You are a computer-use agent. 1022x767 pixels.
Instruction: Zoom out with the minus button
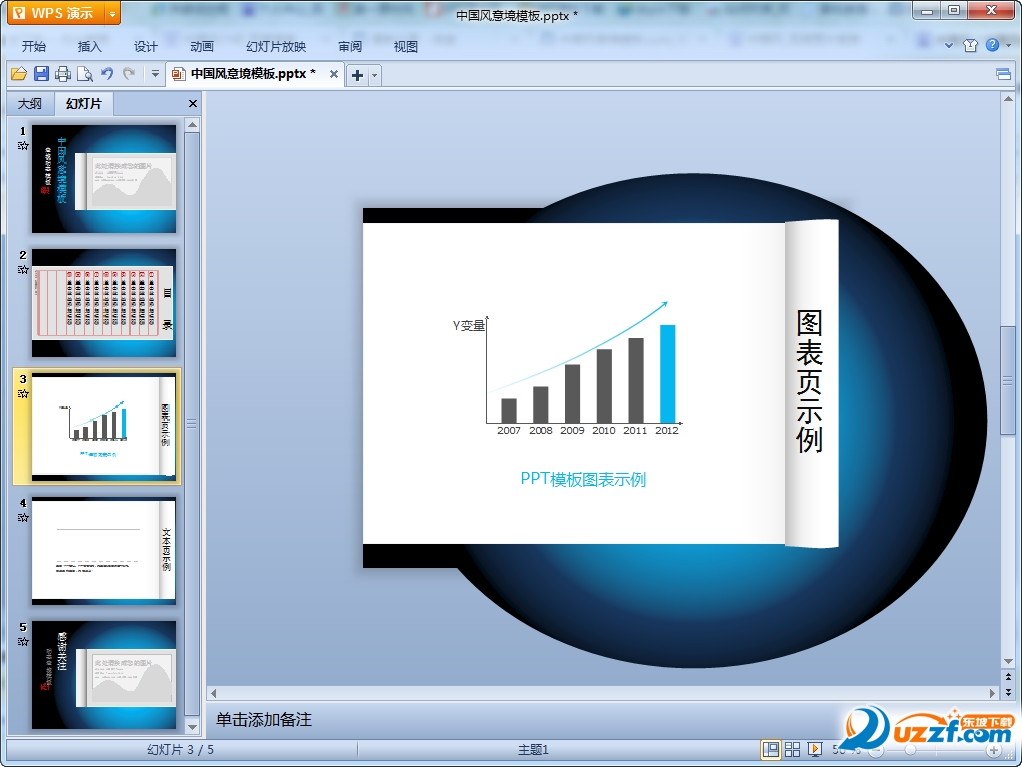[877, 750]
